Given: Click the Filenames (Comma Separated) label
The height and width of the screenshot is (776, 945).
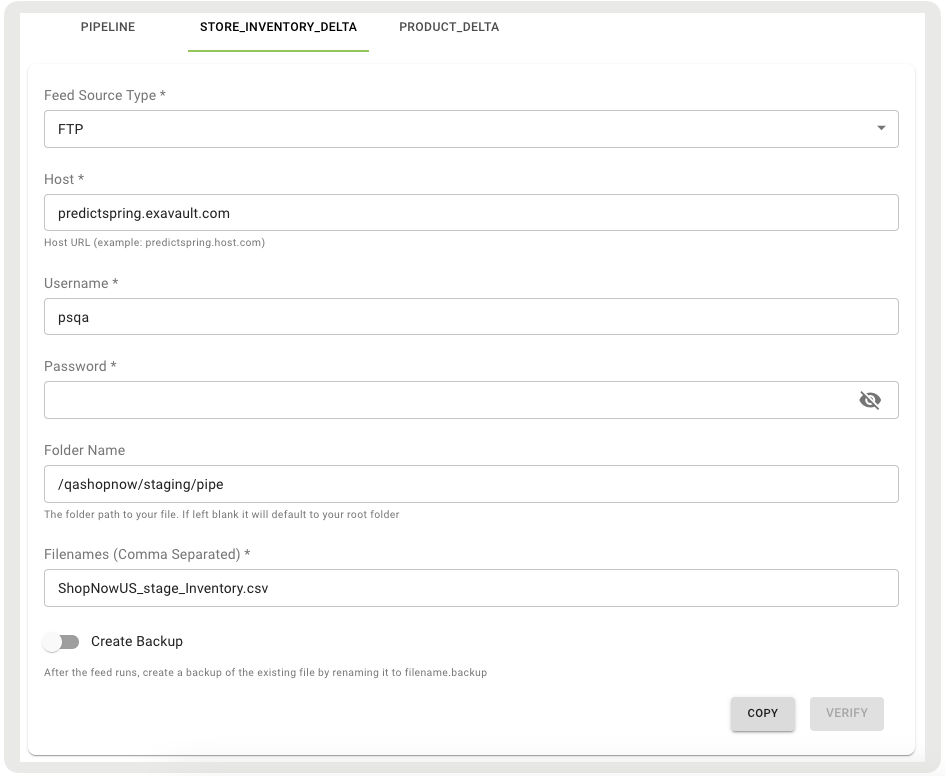Looking at the screenshot, I should click(147, 554).
